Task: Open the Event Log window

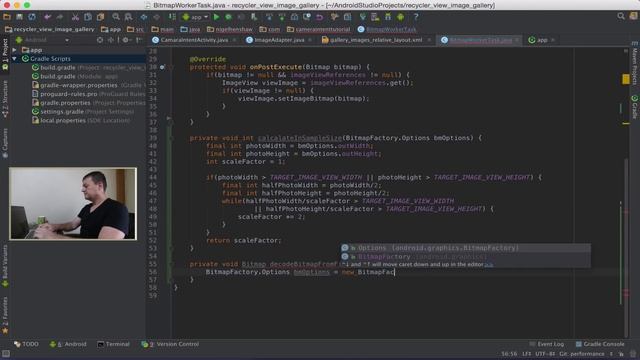Action: (547, 344)
